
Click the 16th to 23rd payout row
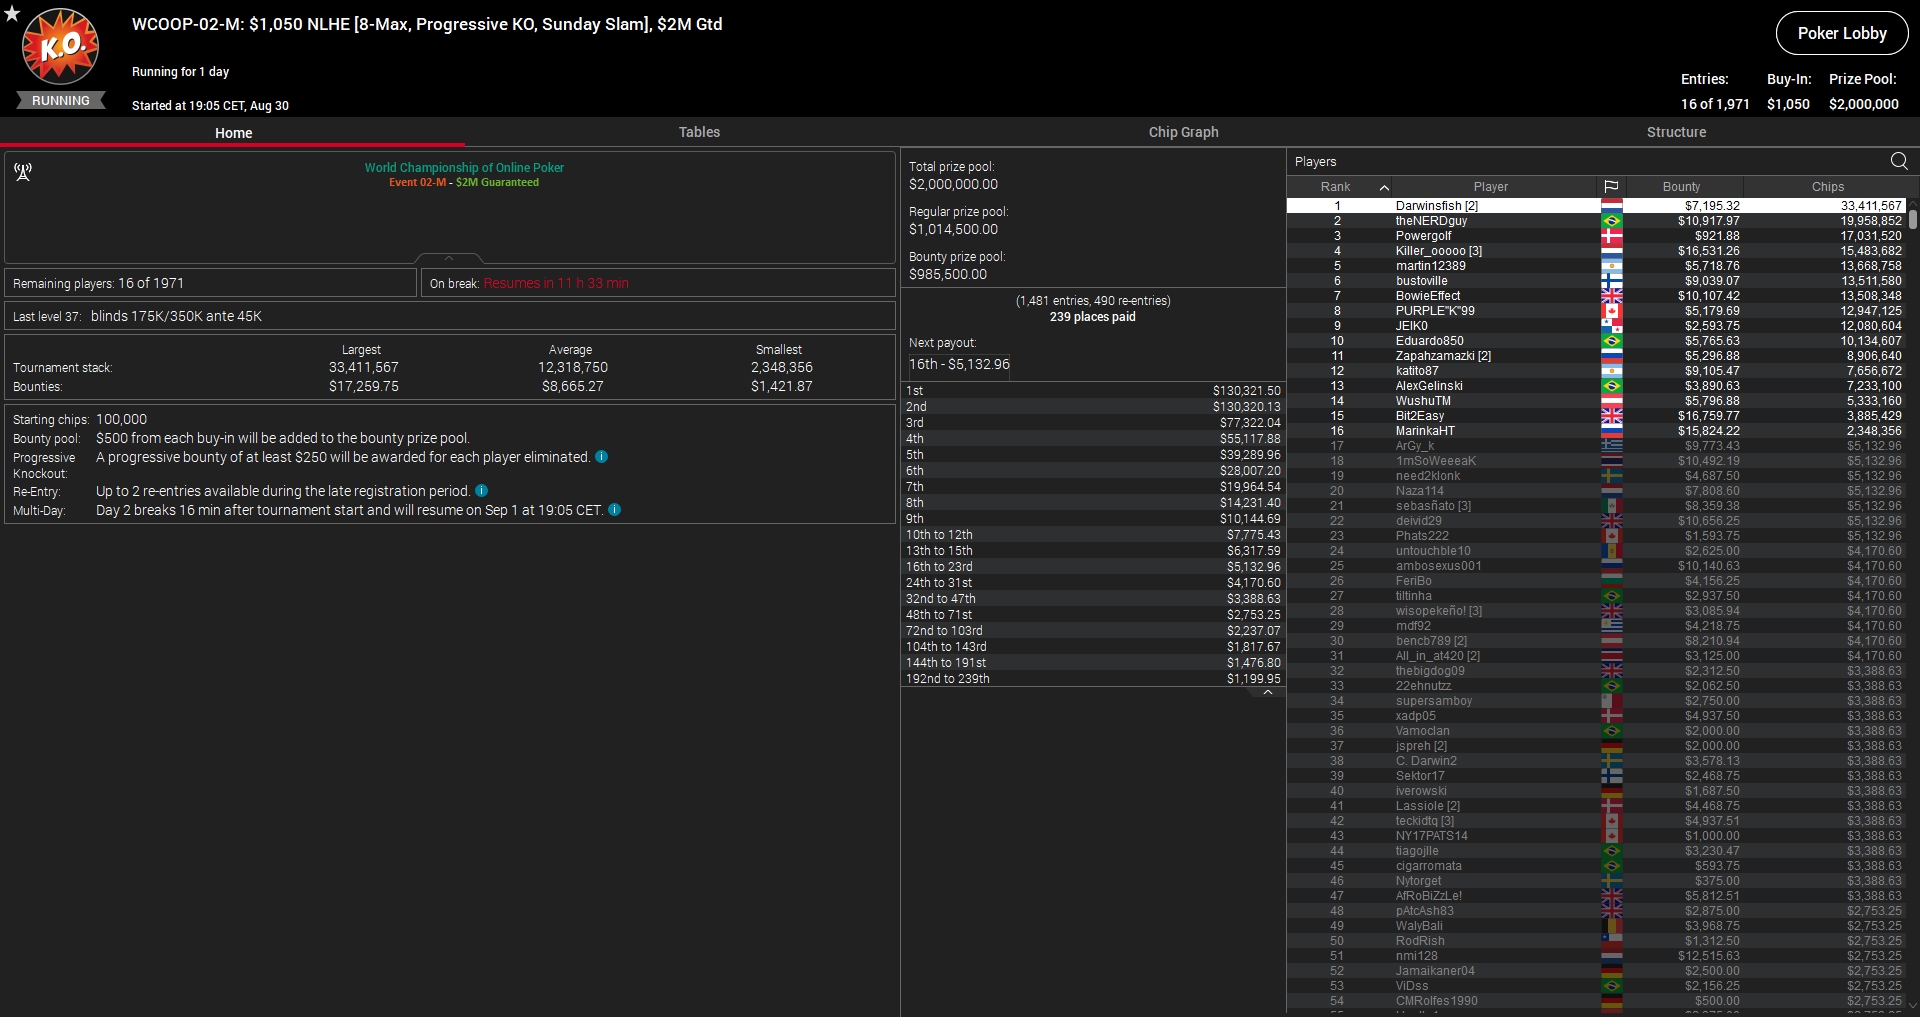point(1093,567)
